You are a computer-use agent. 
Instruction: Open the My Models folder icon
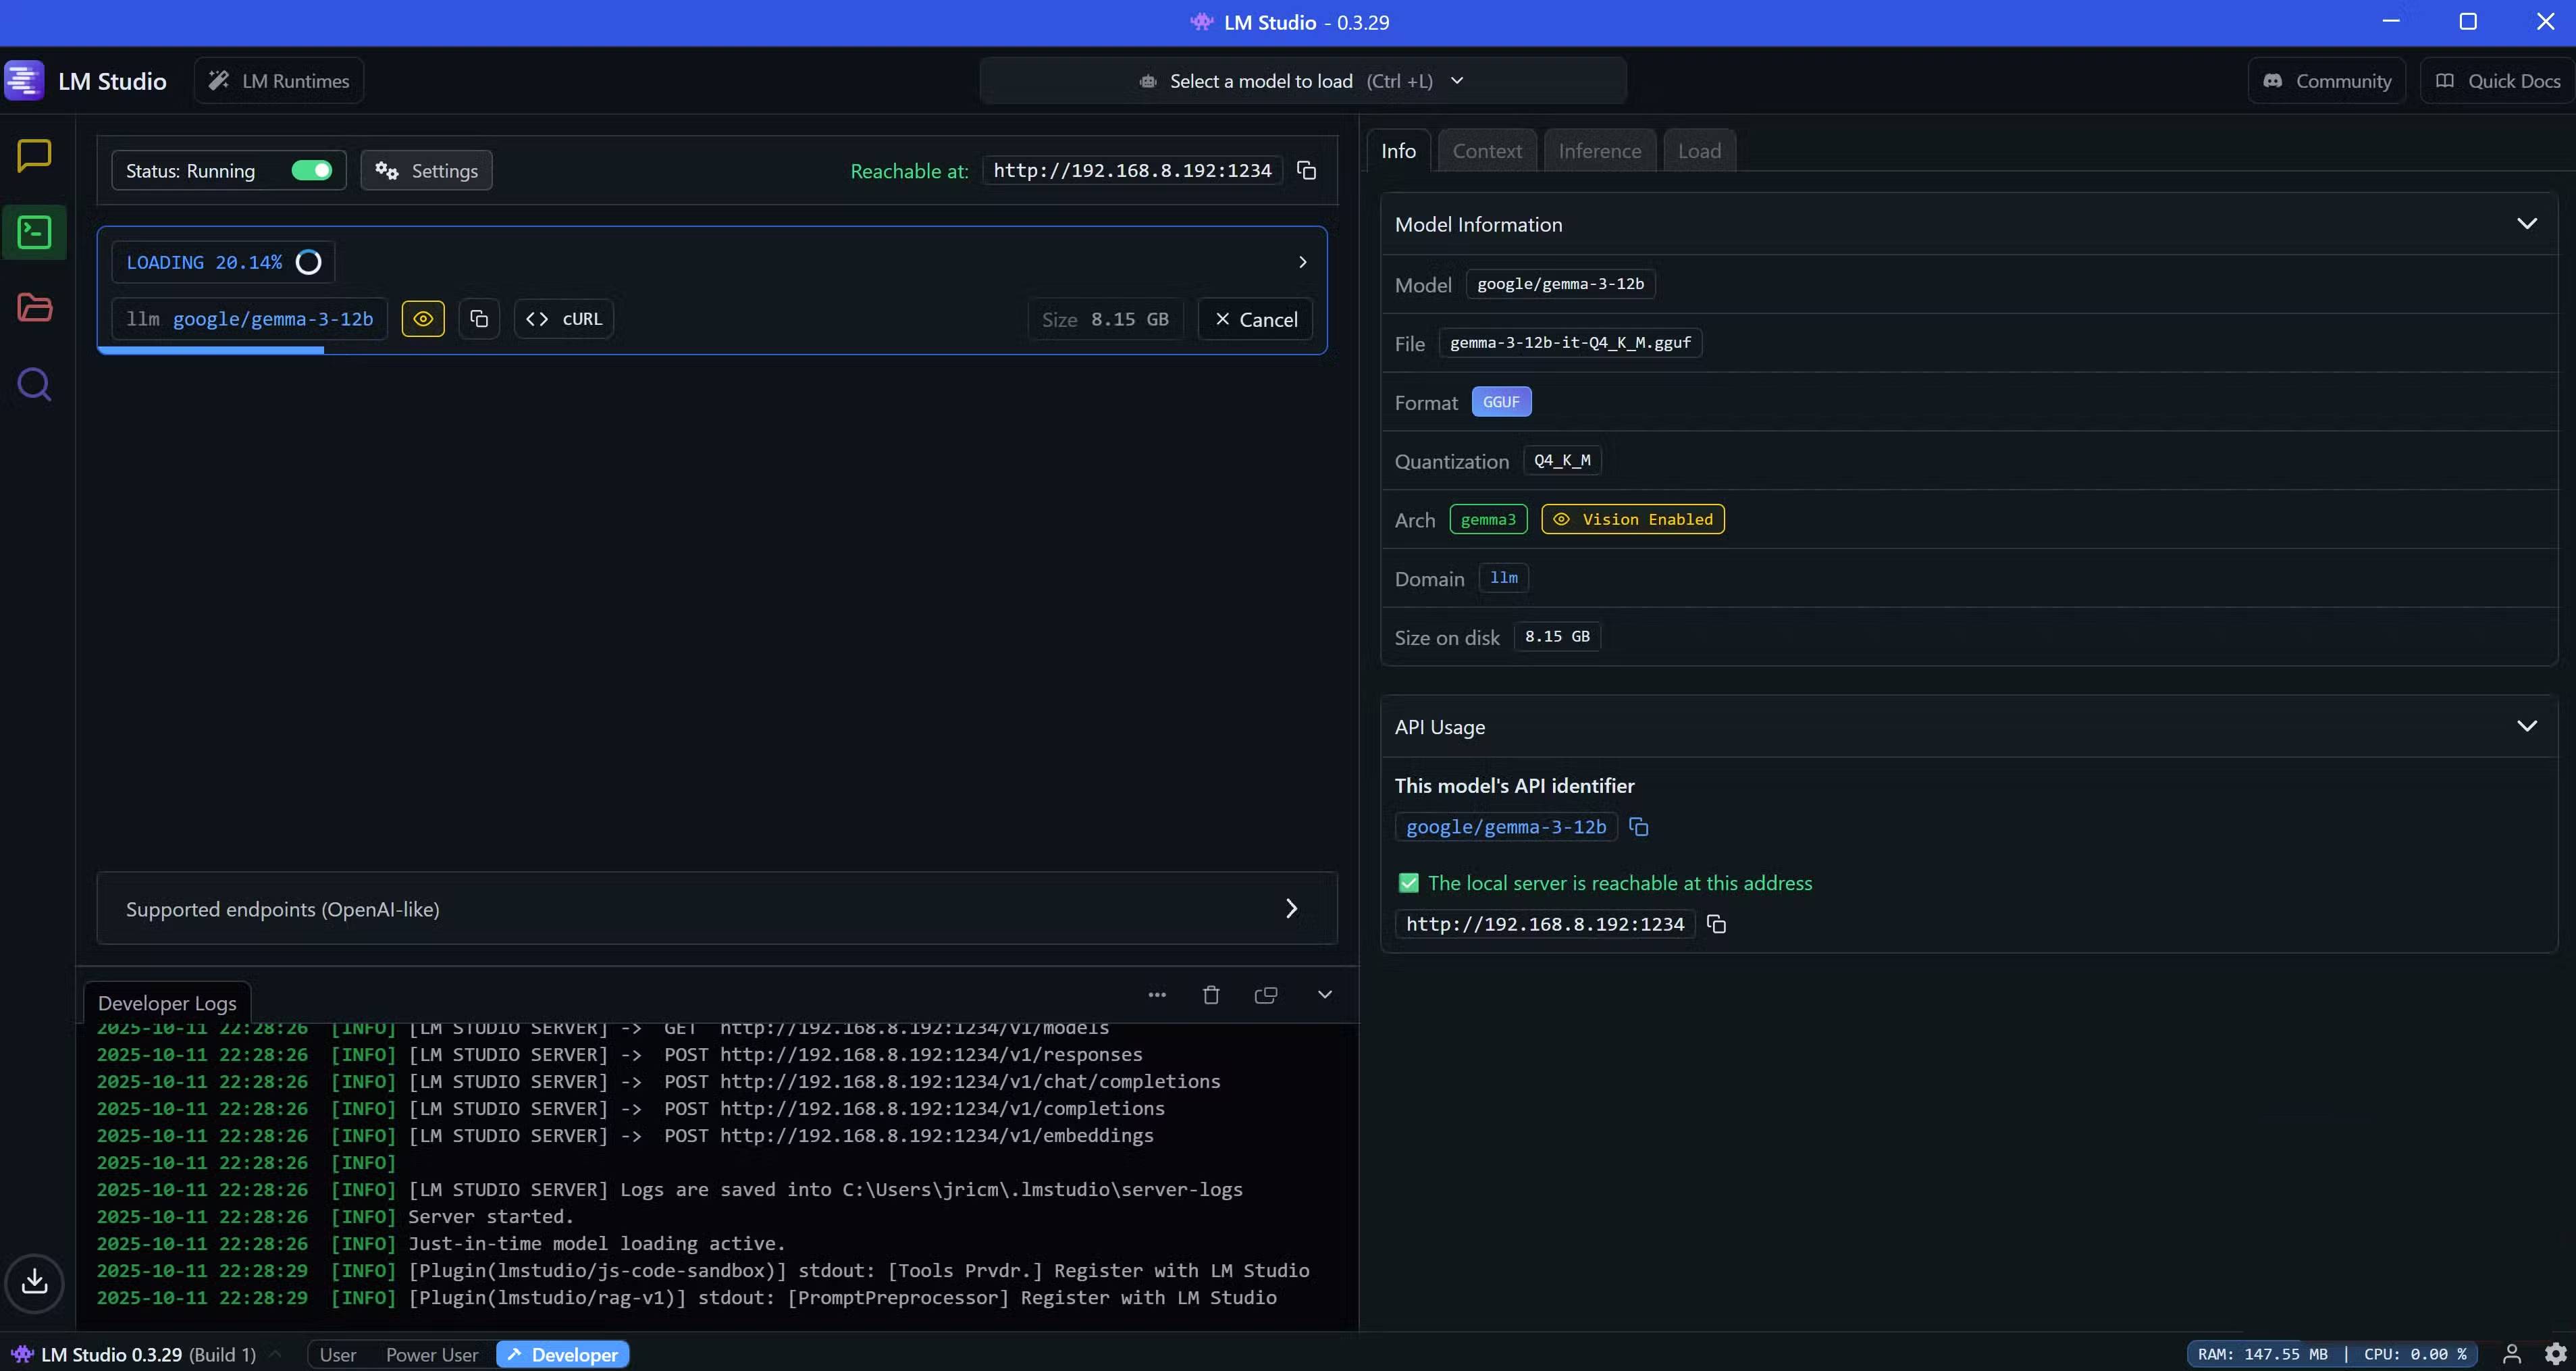(35, 308)
